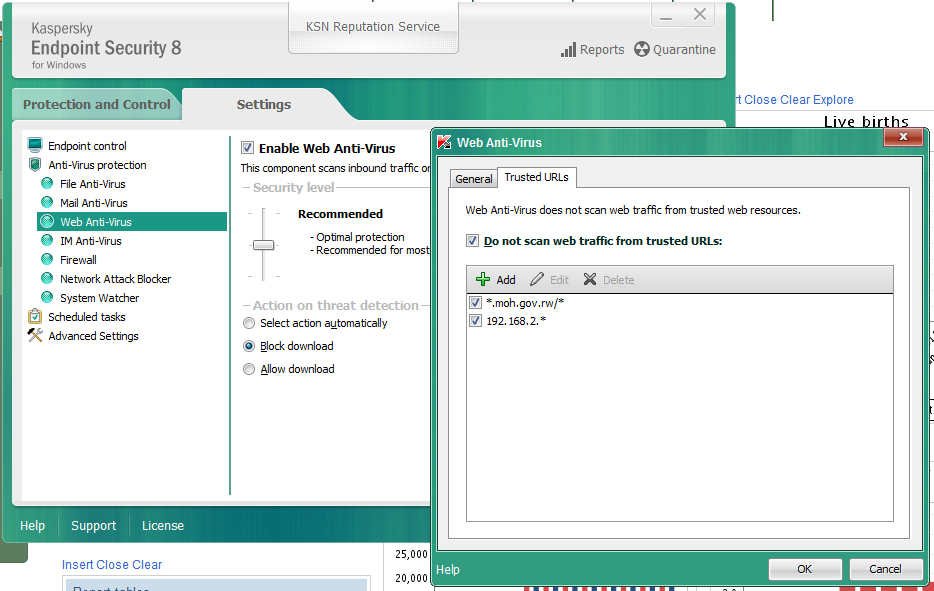Select IM Anti-Virus in the tree
The width and height of the screenshot is (934, 591).
point(91,241)
